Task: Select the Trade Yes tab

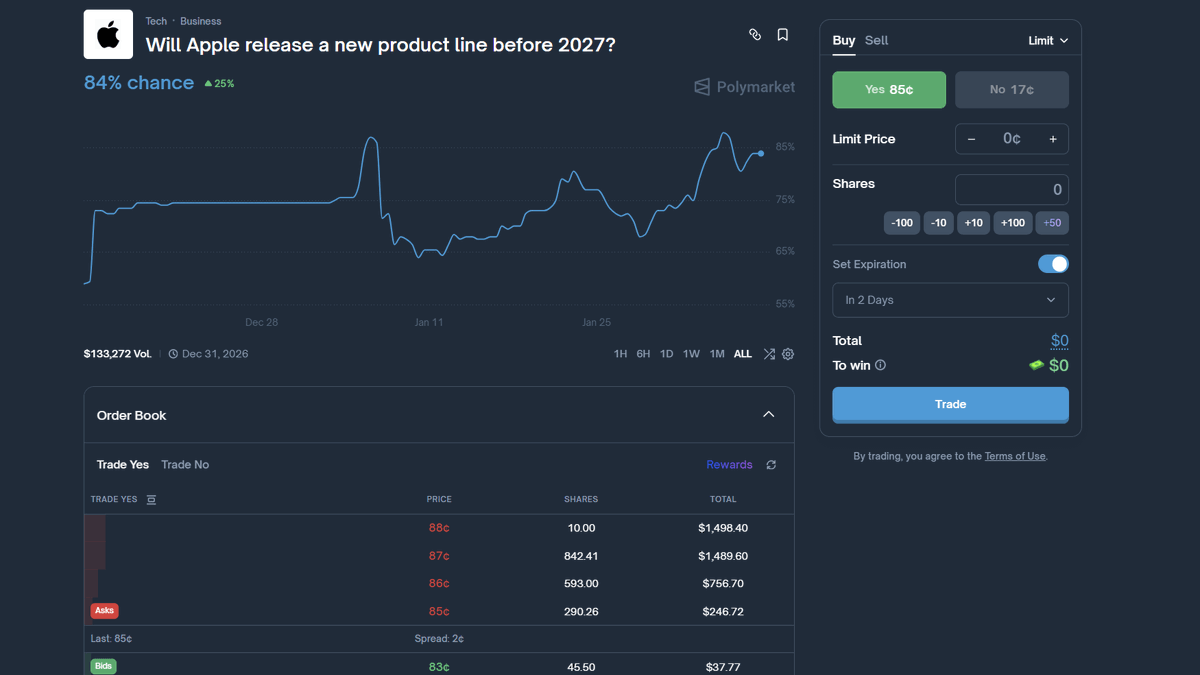Action: tap(123, 465)
